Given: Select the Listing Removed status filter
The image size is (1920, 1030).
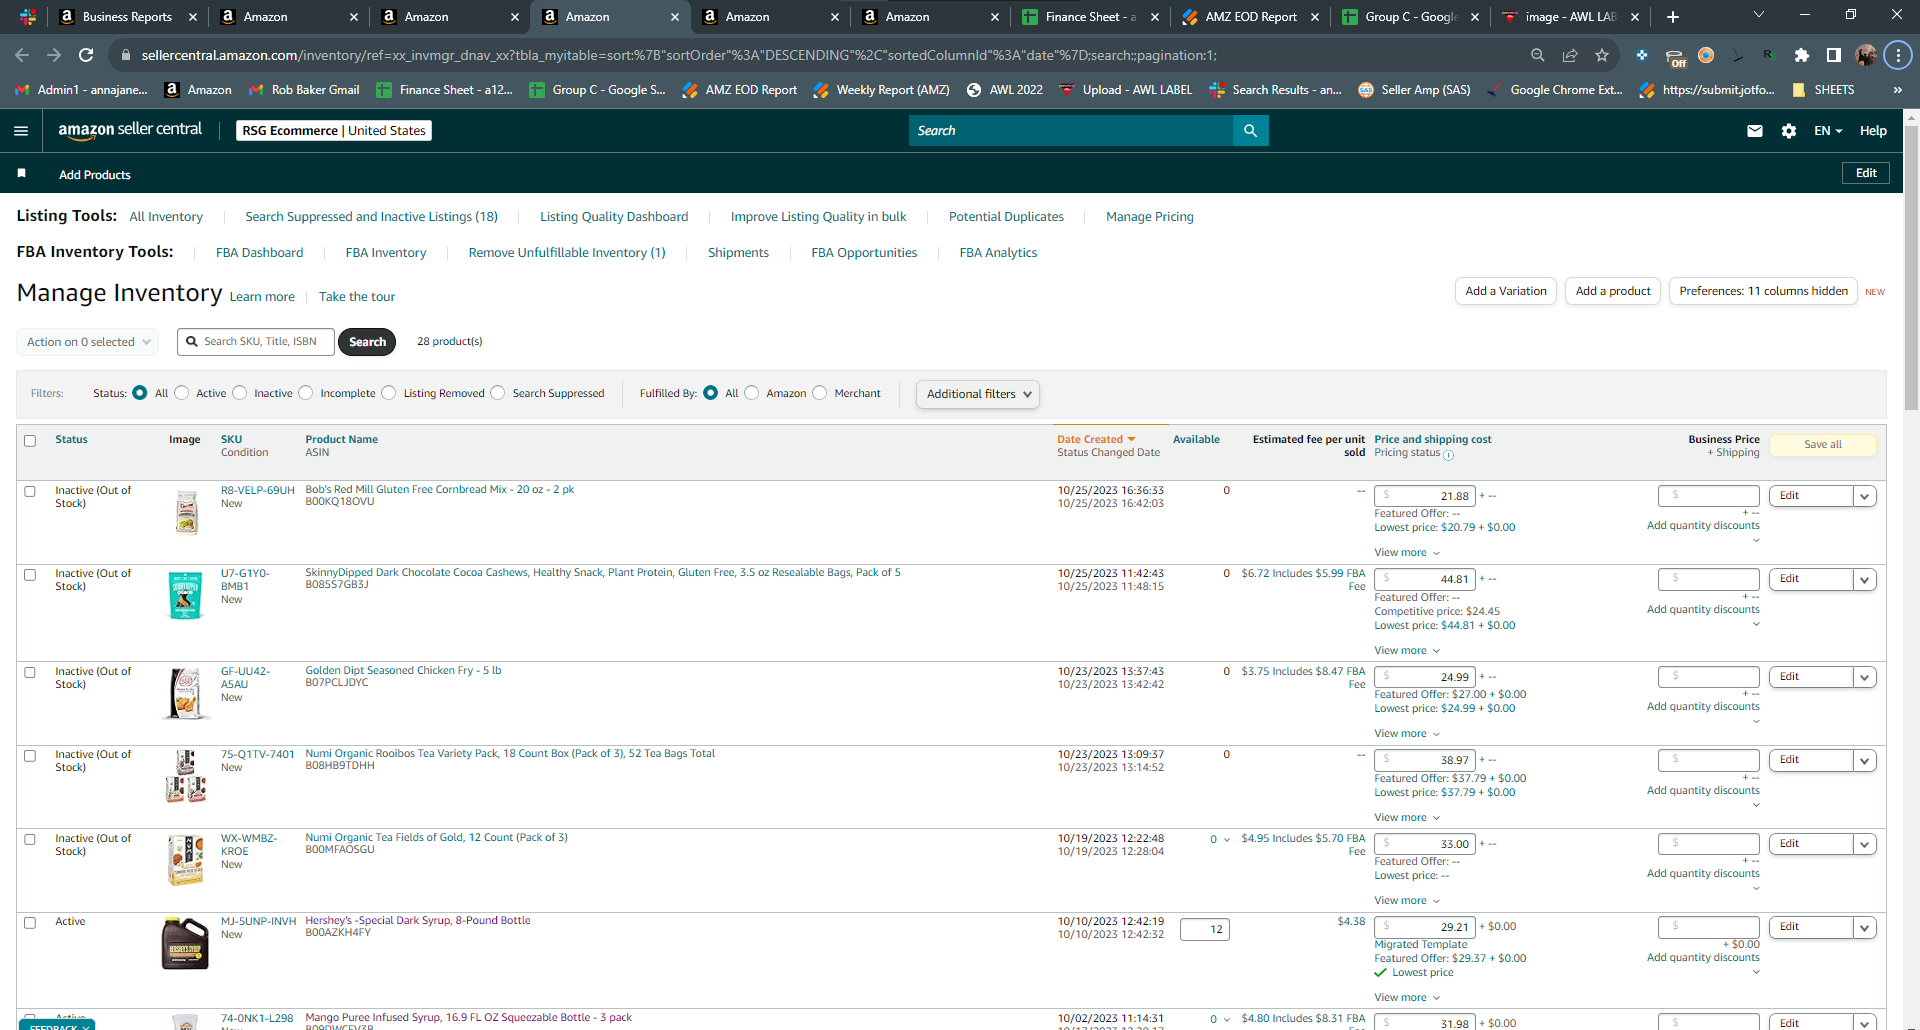Looking at the screenshot, I should click(389, 393).
